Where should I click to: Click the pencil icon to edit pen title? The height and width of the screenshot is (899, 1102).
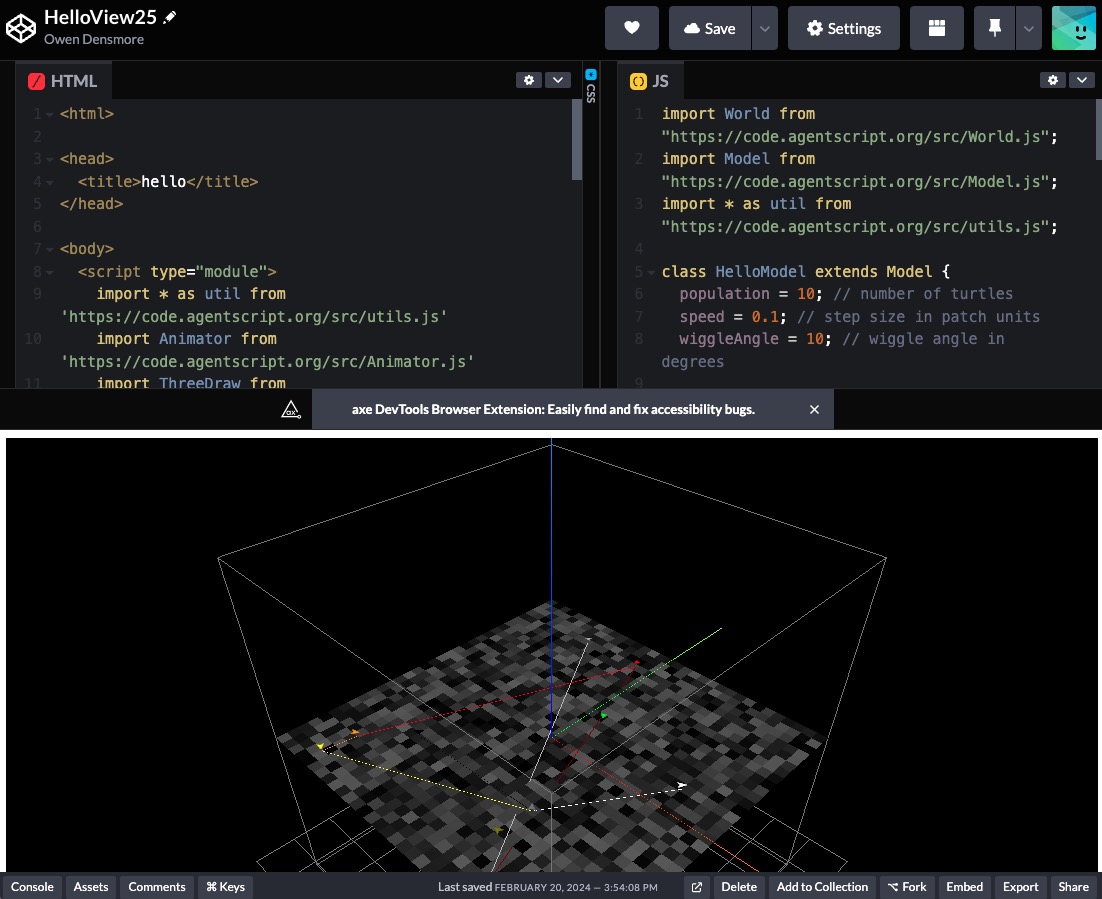point(170,18)
